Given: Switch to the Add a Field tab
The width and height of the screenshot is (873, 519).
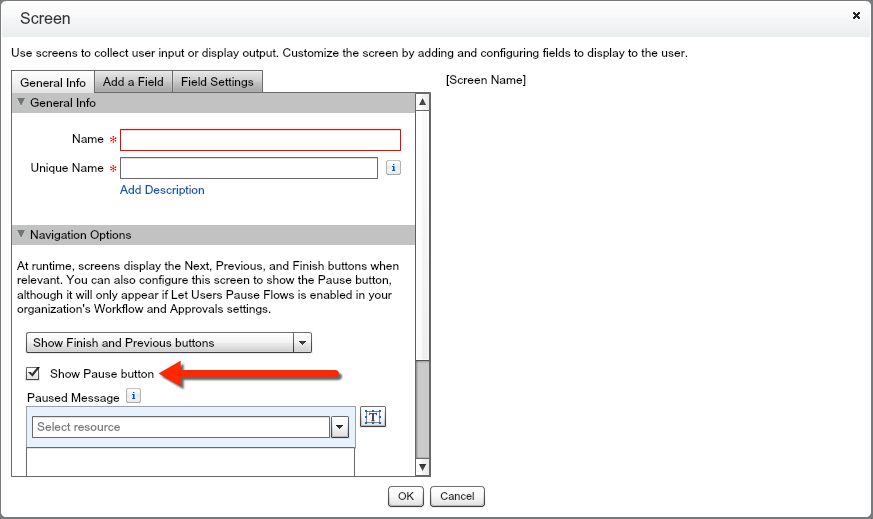Looking at the screenshot, I should [133, 82].
